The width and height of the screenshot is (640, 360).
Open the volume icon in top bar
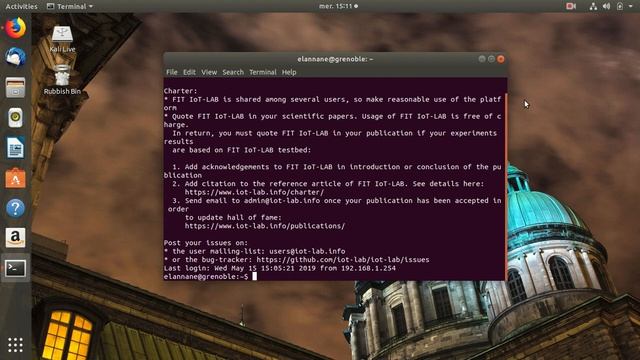tap(607, 6)
